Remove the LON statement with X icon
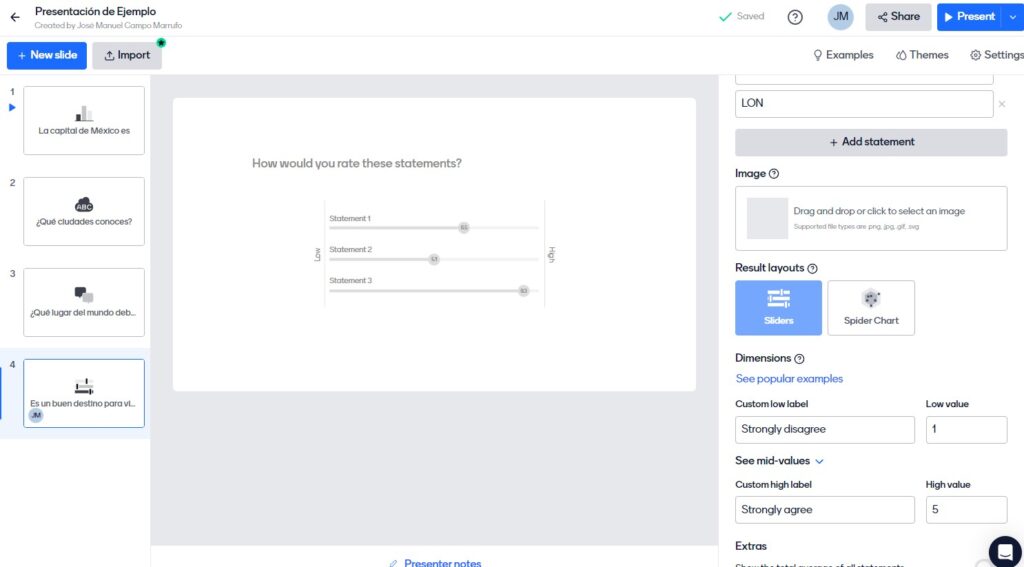The image size is (1024, 567). click(1001, 104)
